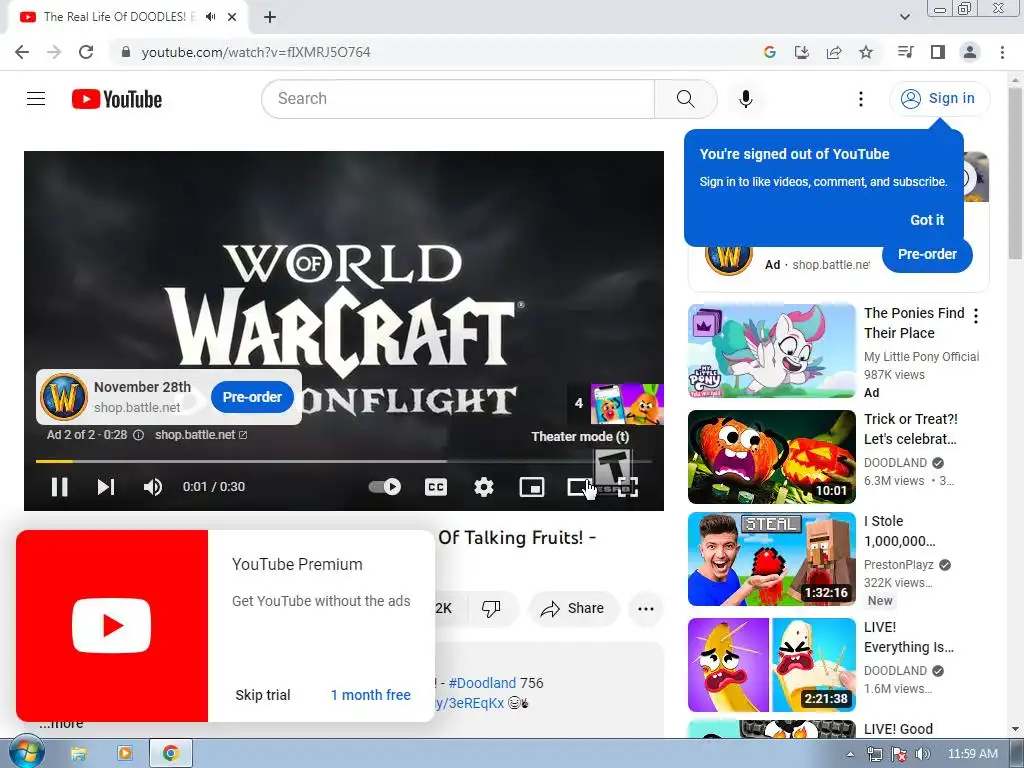
Task: Toggle closed captions CC
Action: 436,487
